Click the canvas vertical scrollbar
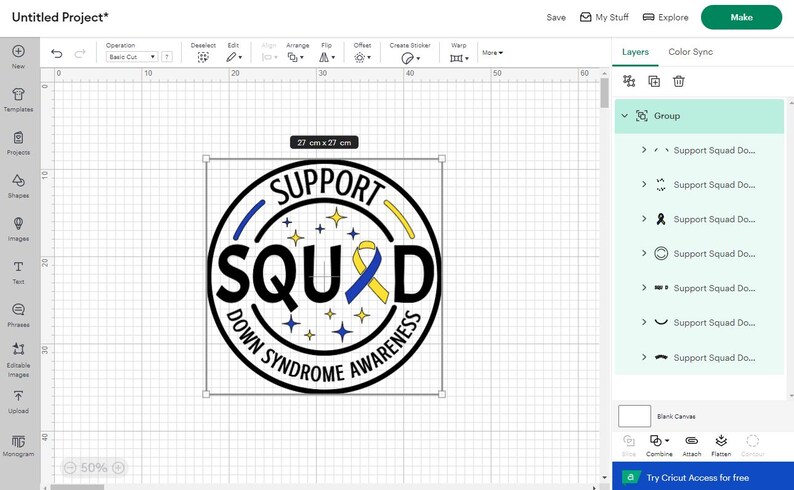The height and width of the screenshot is (490, 794). [604, 93]
